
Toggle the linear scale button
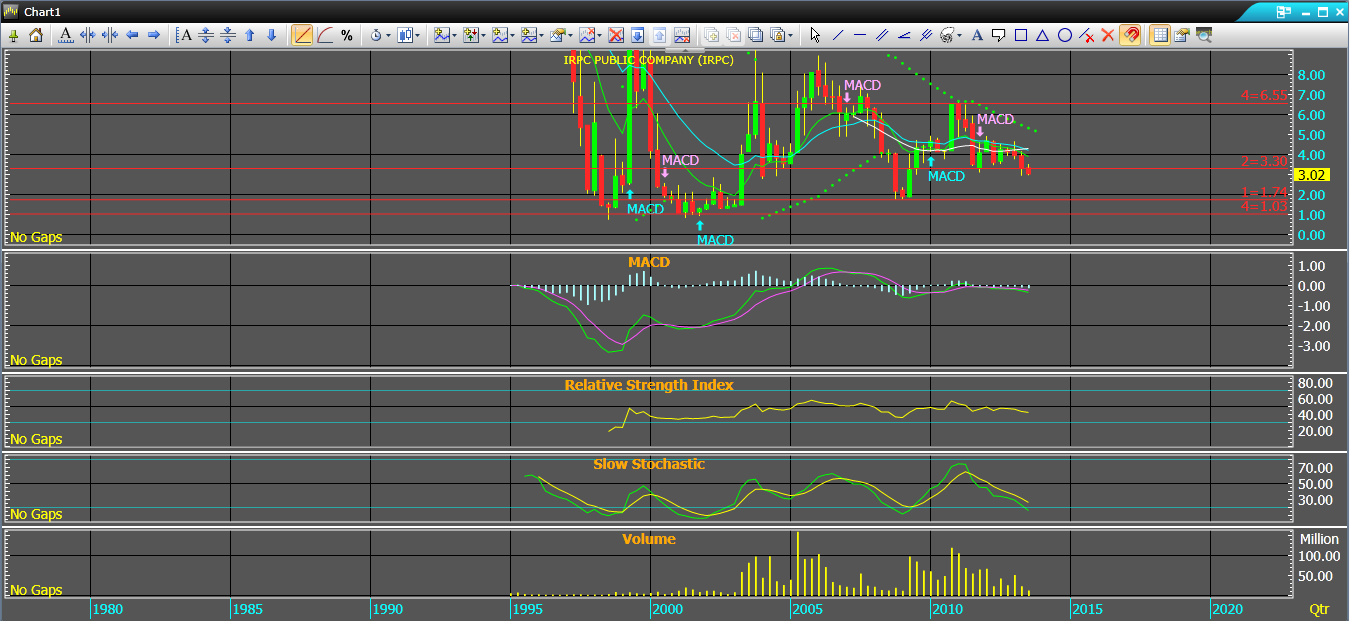303,35
